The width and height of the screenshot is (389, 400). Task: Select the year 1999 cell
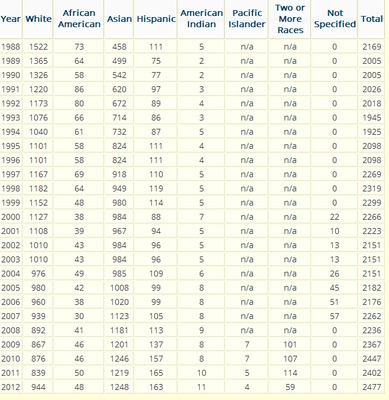pyautogui.click(x=11, y=203)
